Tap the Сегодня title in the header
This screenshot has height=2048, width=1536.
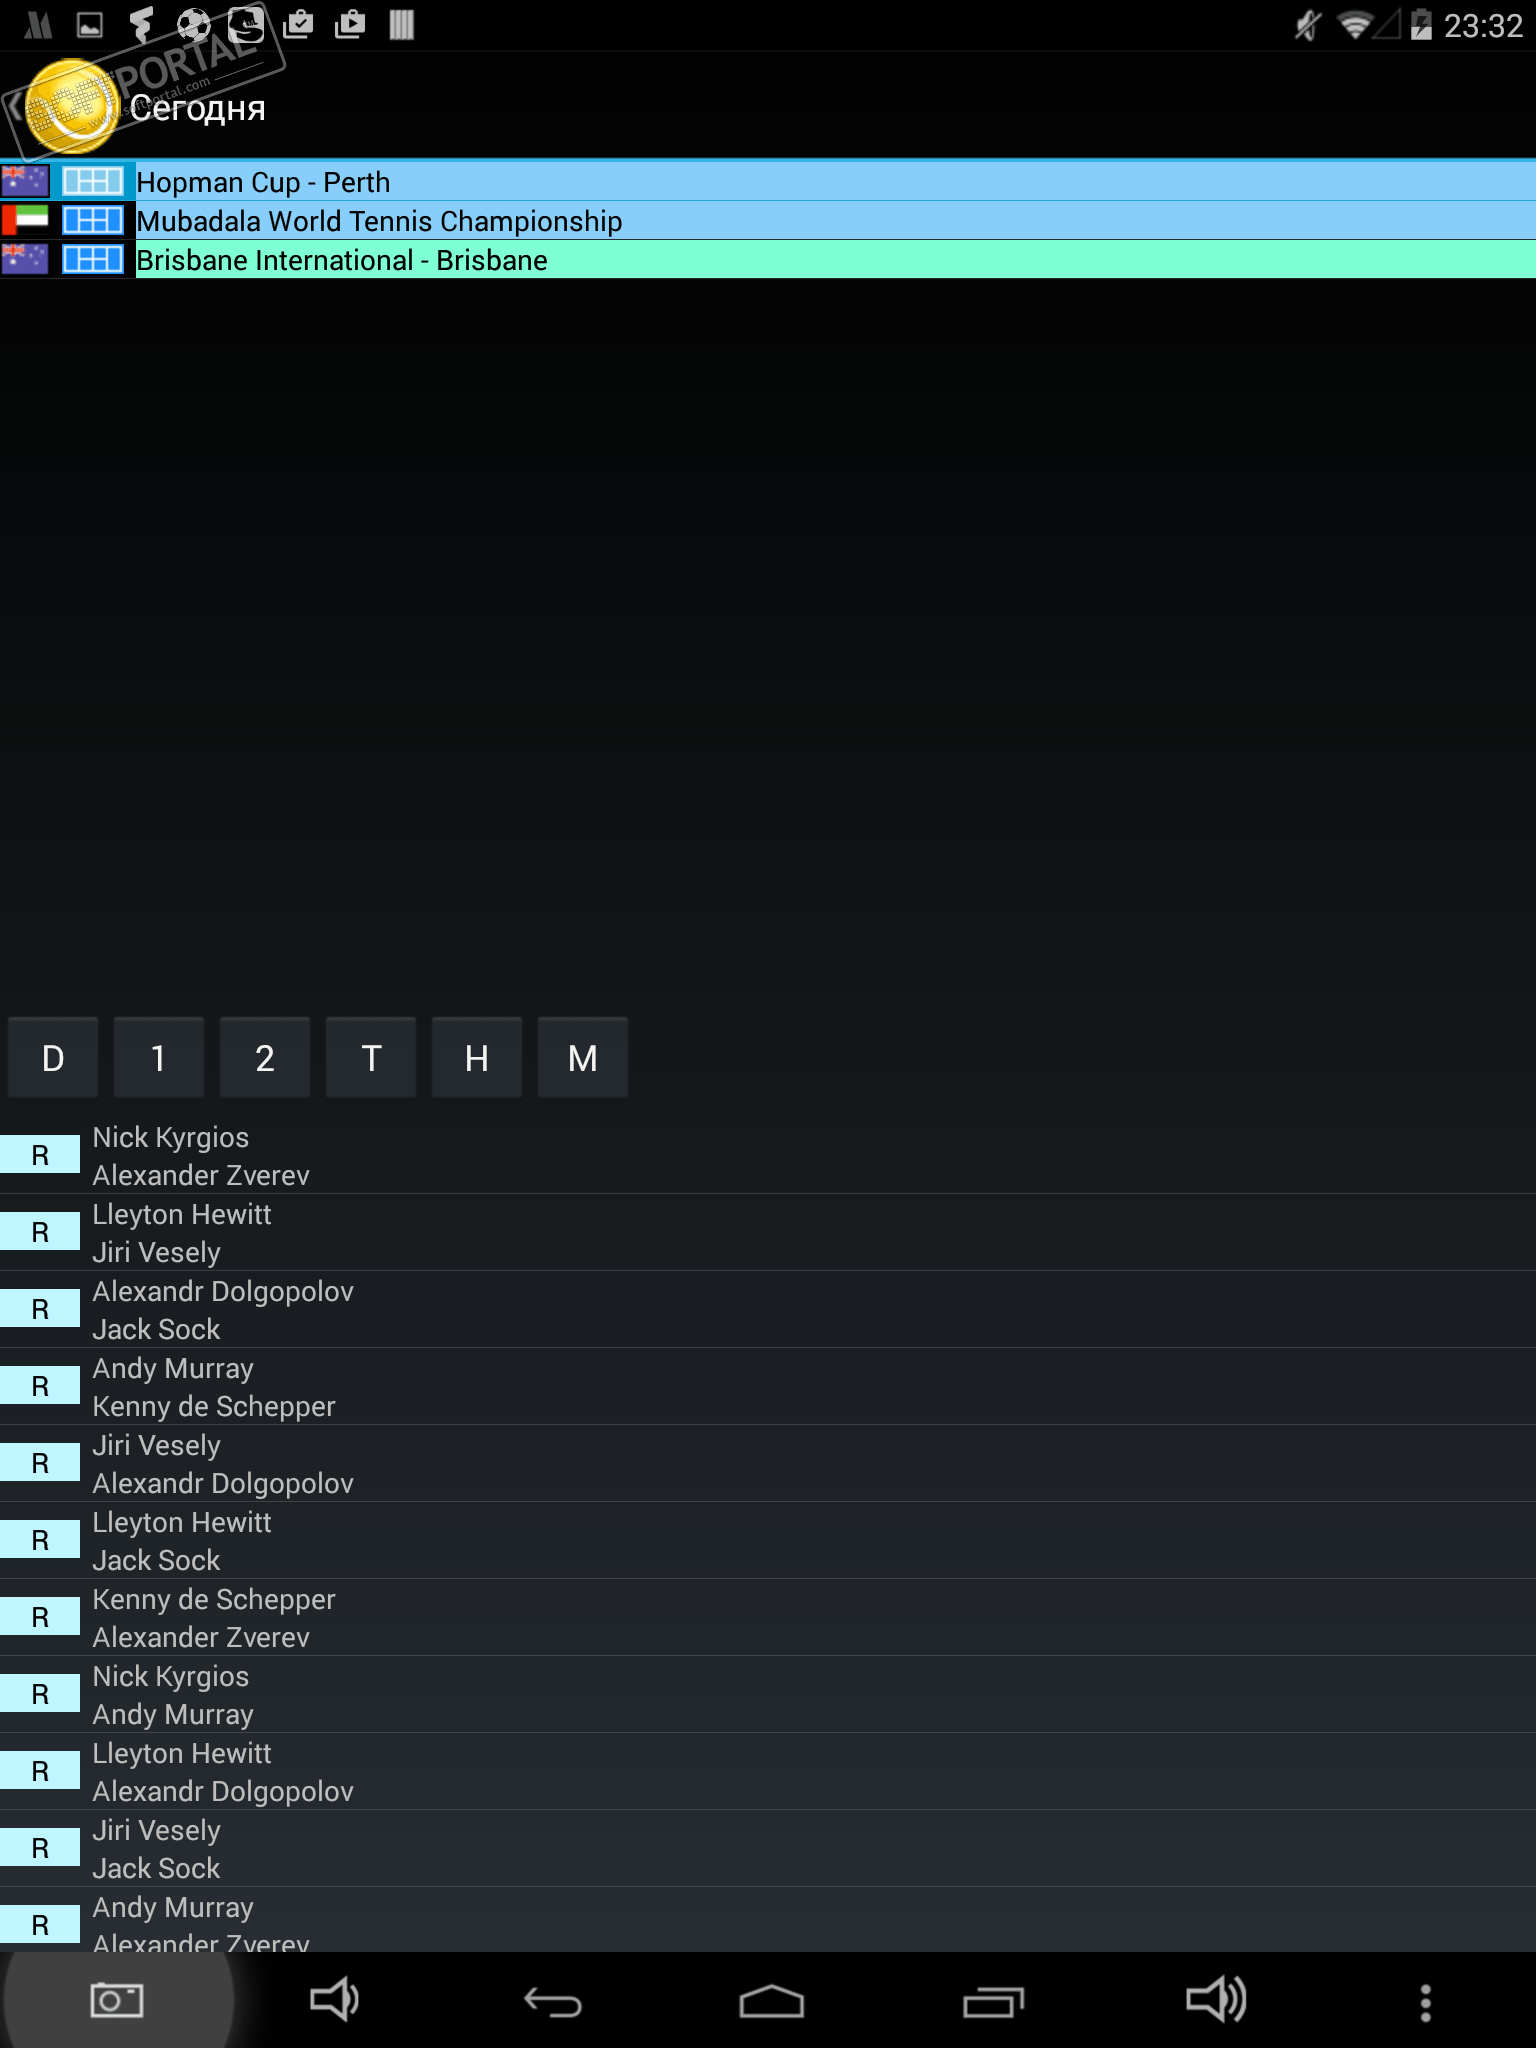pyautogui.click(x=198, y=109)
